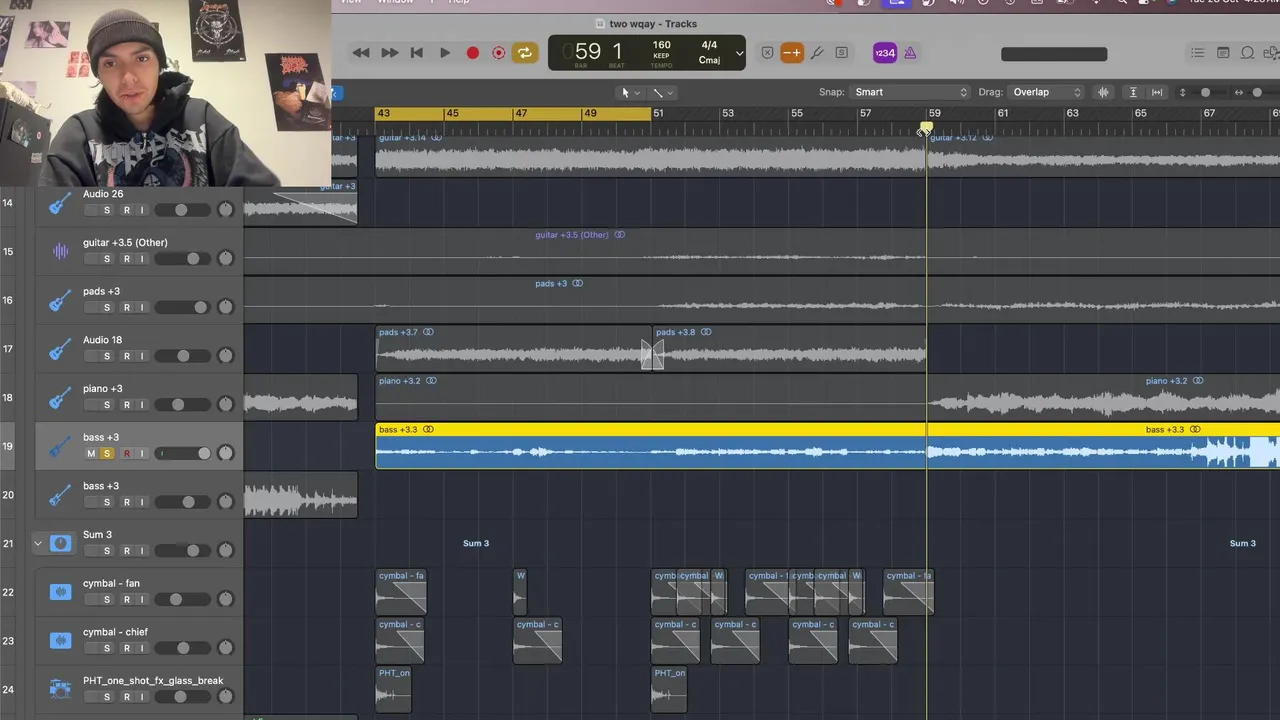Click the pan knob on Sum 3 track
Screen dimensions: 1280x720
click(x=225, y=550)
